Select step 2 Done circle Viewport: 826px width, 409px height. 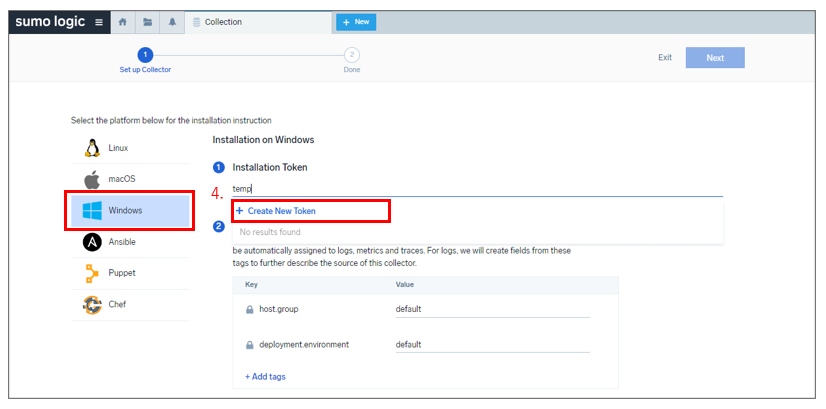(x=352, y=55)
